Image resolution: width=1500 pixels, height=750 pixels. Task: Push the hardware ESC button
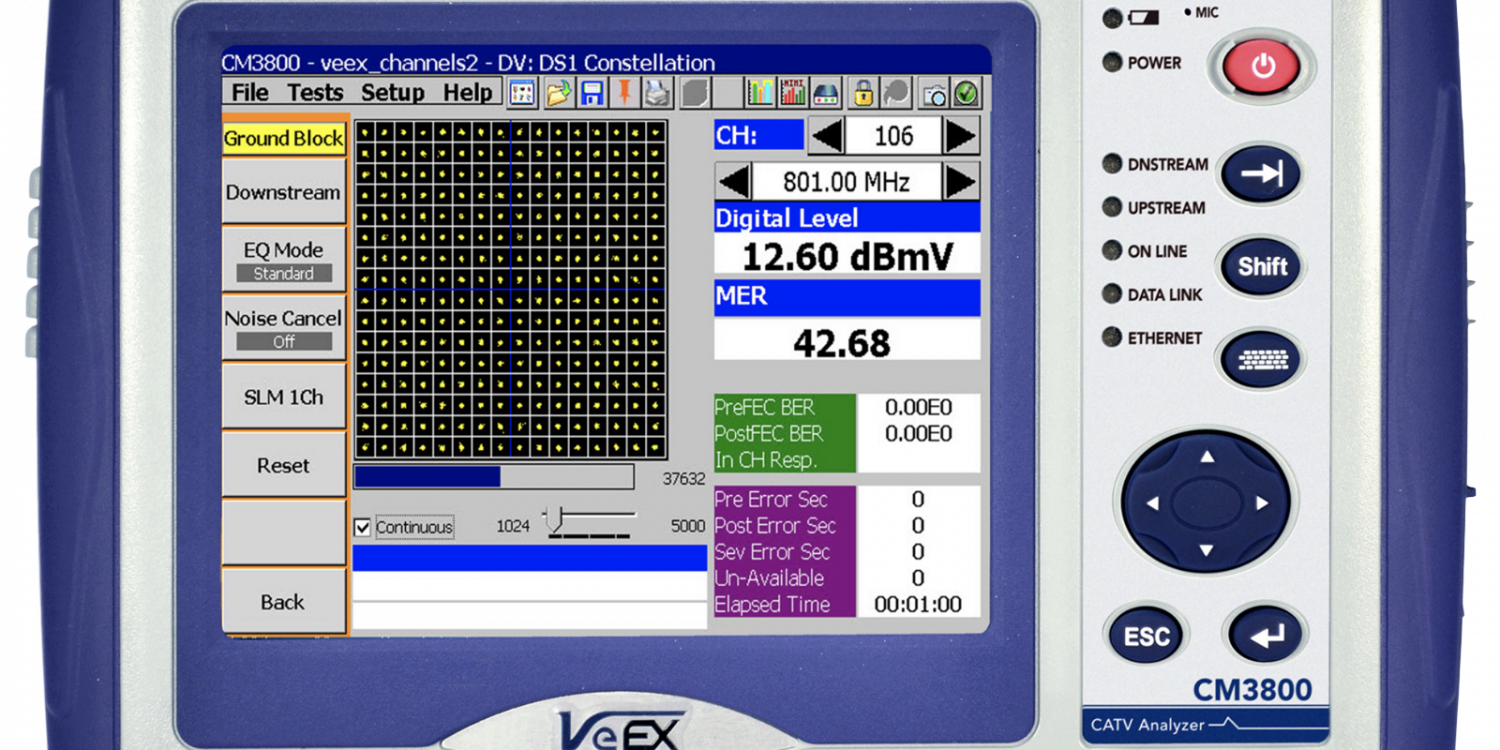pyautogui.click(x=1146, y=636)
